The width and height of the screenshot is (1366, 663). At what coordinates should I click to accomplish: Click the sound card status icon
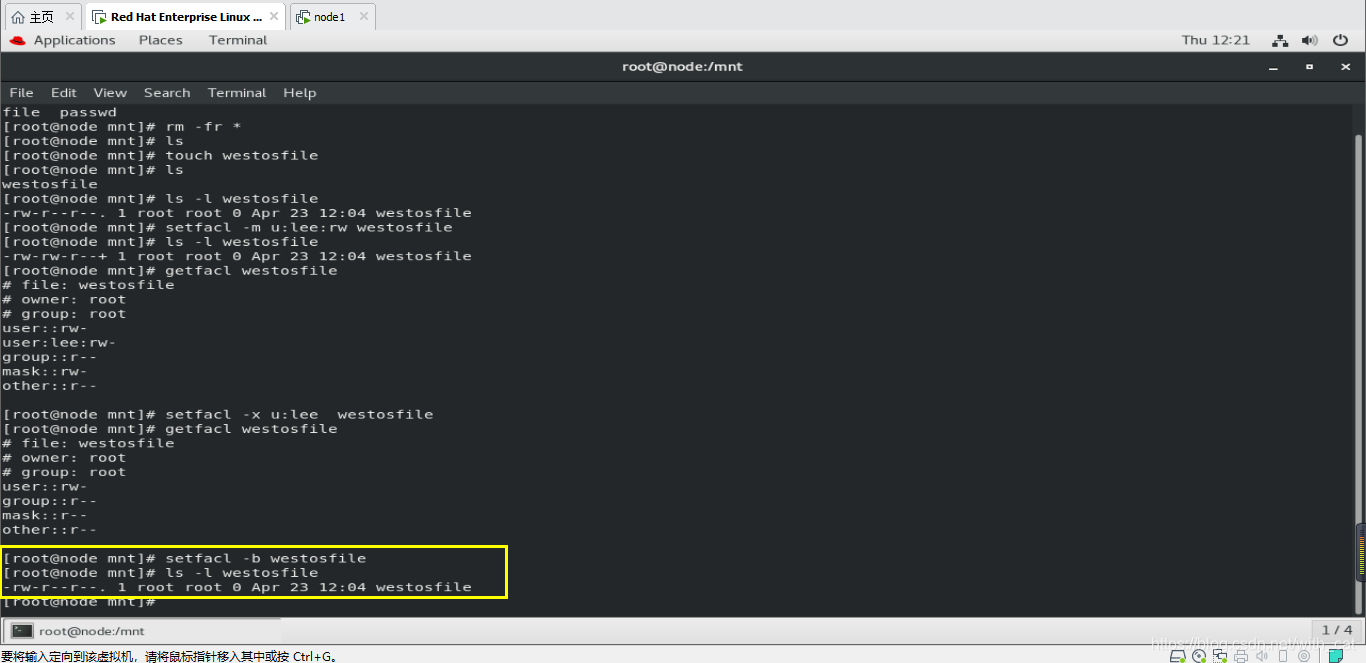pyautogui.click(x=1262, y=656)
